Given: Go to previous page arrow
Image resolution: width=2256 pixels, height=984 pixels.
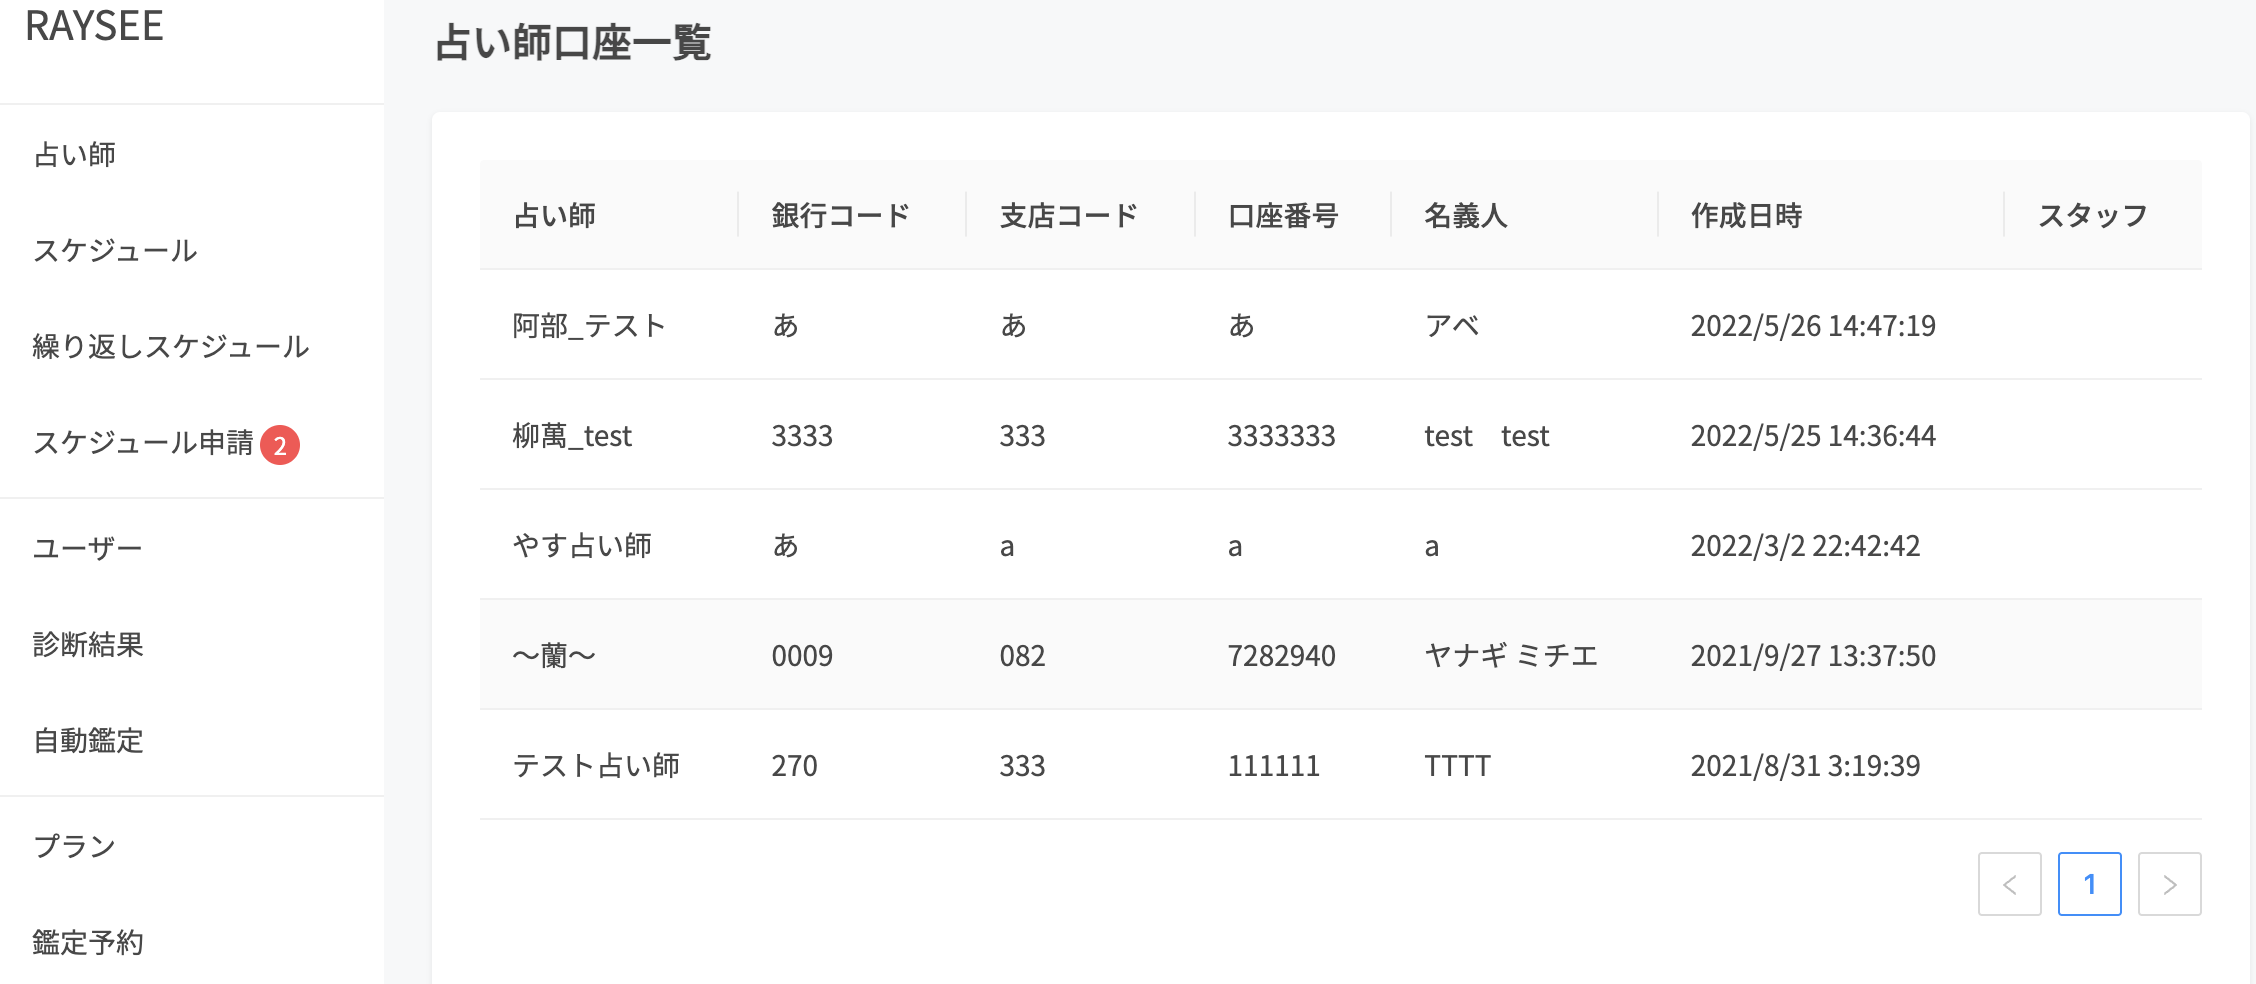Looking at the screenshot, I should [2009, 884].
